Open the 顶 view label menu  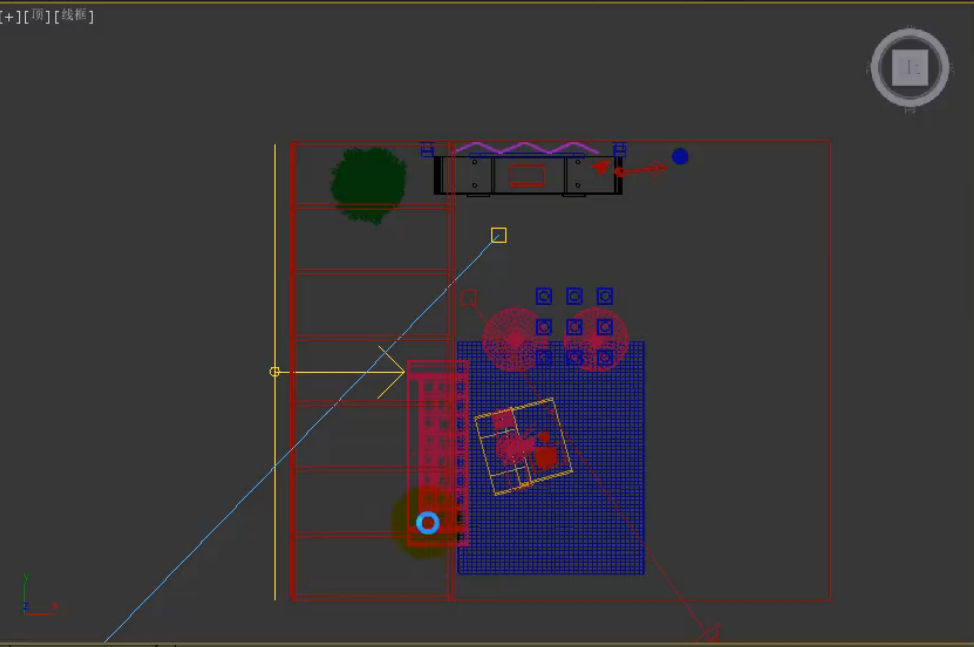[x=38, y=16]
